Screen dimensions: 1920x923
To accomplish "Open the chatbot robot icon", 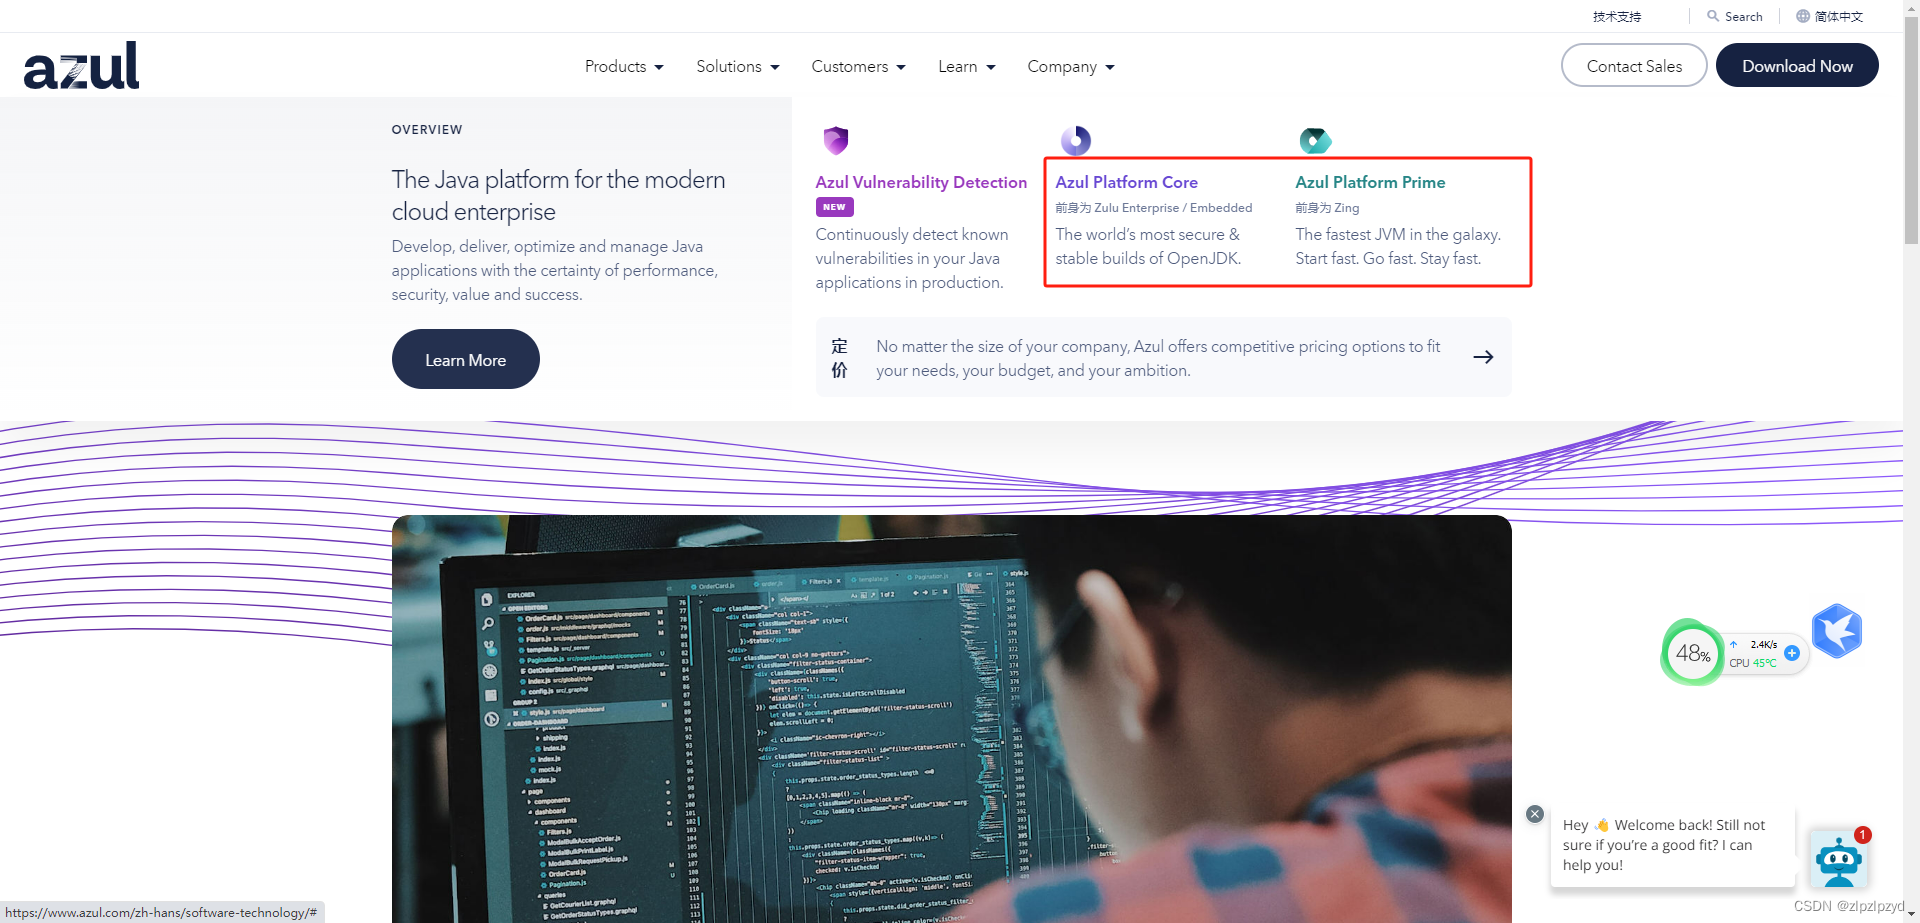I will 1839,859.
